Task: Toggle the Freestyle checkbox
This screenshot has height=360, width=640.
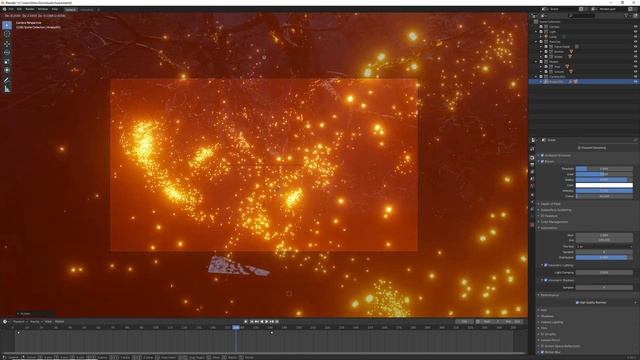Action: [542, 216]
